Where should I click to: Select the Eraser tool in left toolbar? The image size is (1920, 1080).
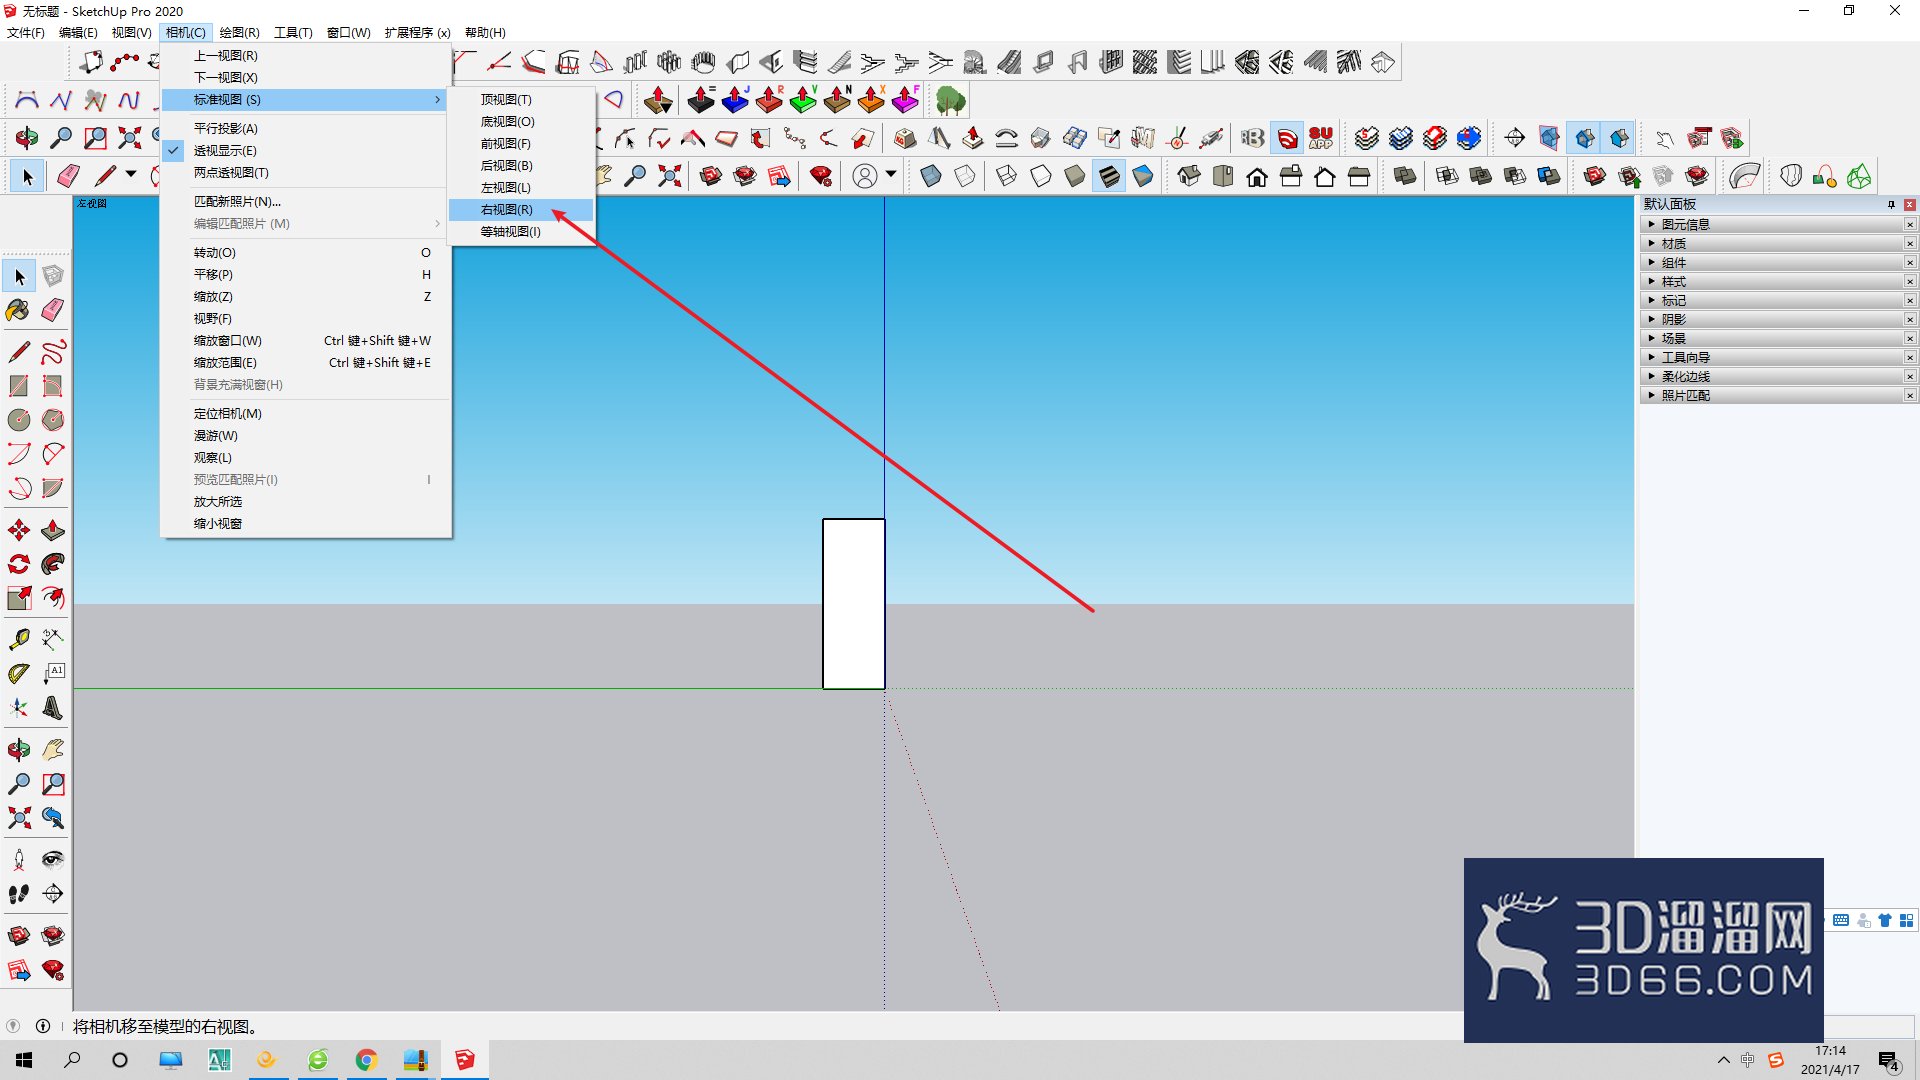(53, 310)
